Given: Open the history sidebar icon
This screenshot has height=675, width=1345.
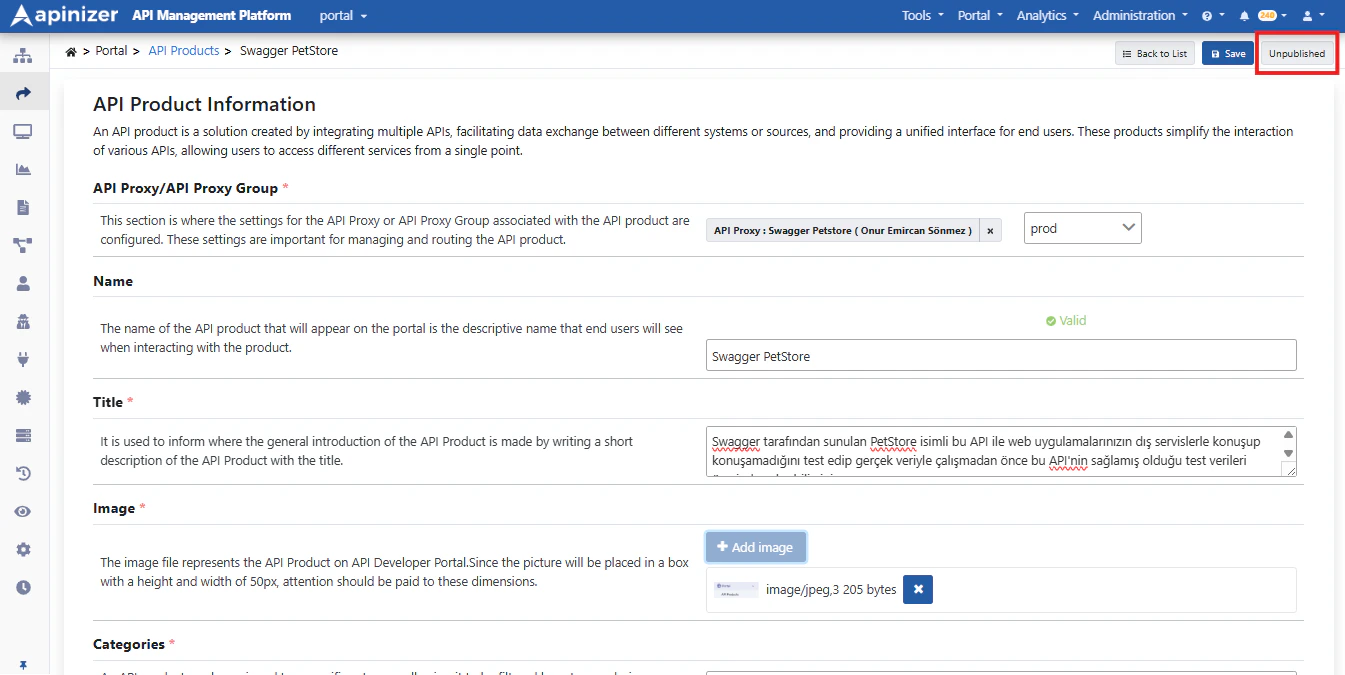Looking at the screenshot, I should pyautogui.click(x=23, y=473).
